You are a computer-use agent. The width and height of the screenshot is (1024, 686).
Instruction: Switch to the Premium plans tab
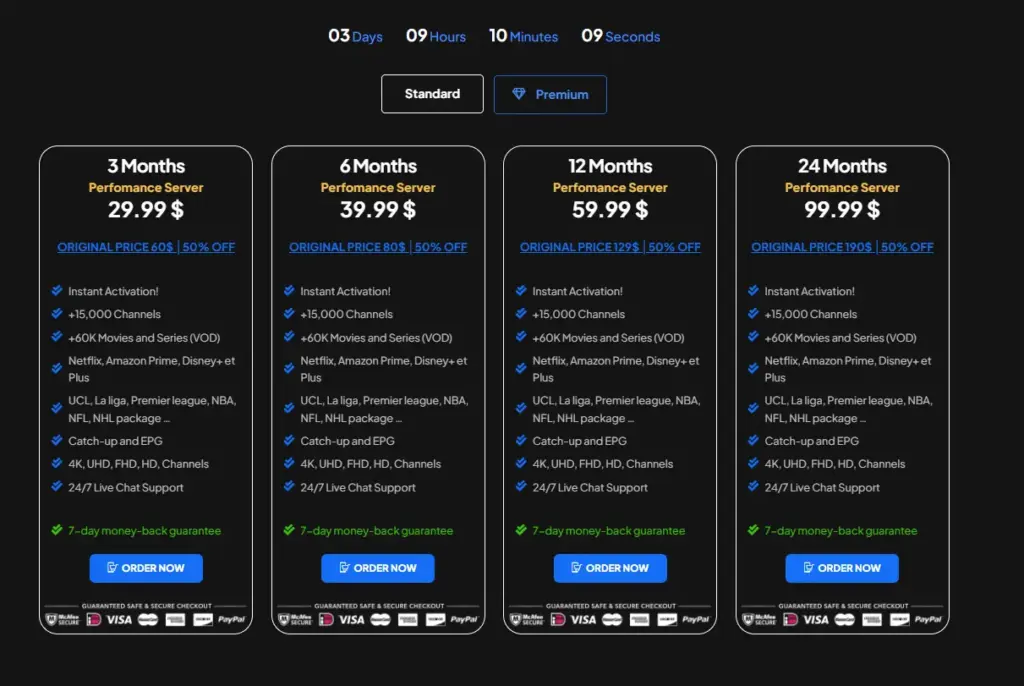point(550,94)
